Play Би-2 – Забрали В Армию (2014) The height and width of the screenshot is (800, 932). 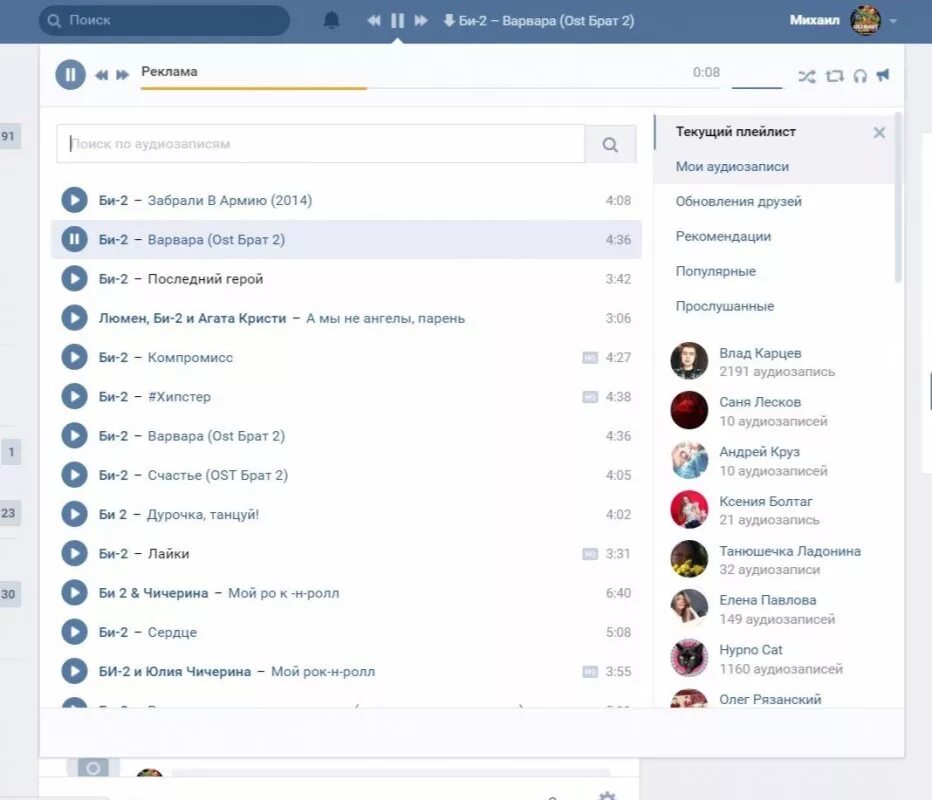tap(74, 200)
